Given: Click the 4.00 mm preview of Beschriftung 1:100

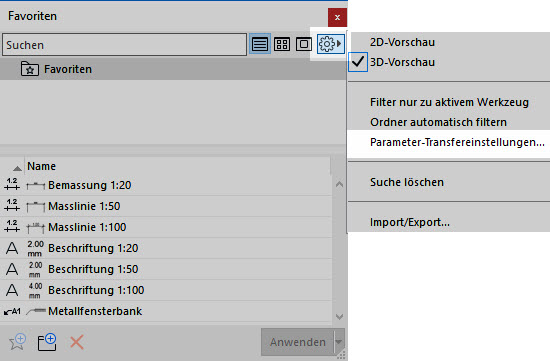Looking at the screenshot, I should pyautogui.click(x=35, y=290).
